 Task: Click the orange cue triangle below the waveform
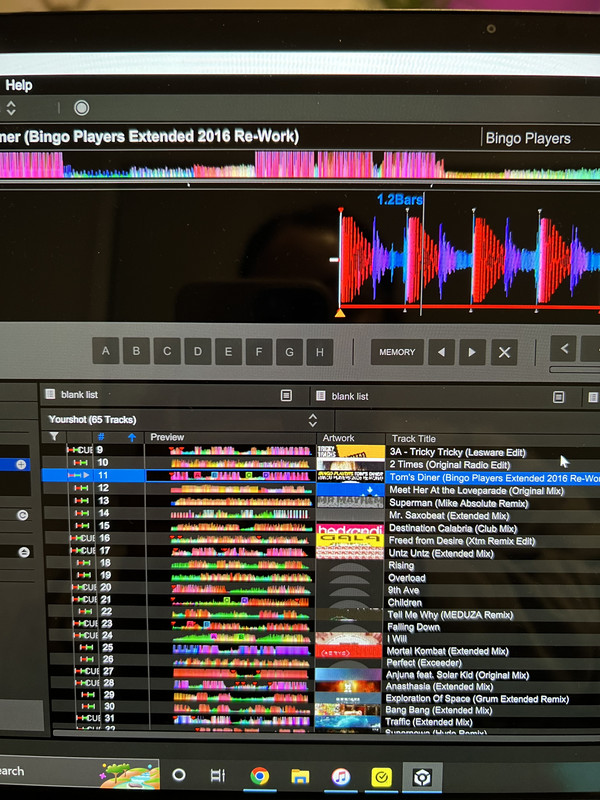[x=340, y=312]
